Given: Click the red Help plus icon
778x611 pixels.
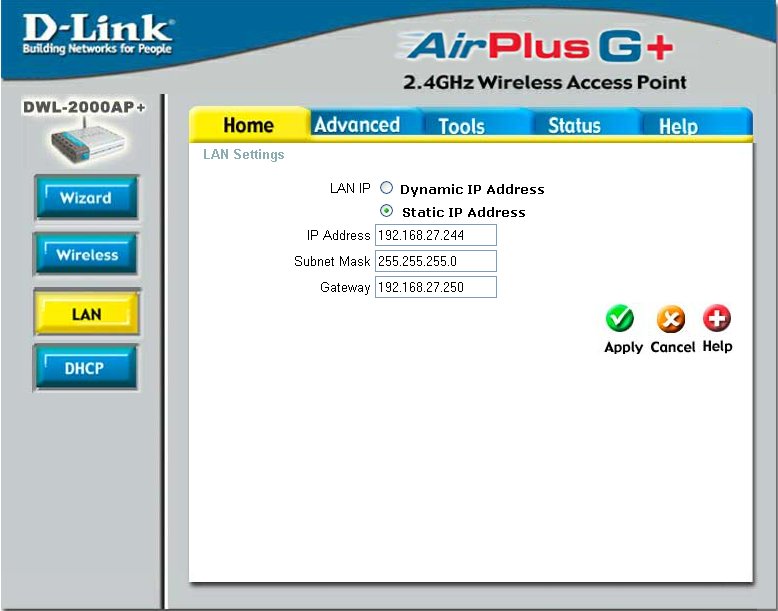Looking at the screenshot, I should coord(717,318).
